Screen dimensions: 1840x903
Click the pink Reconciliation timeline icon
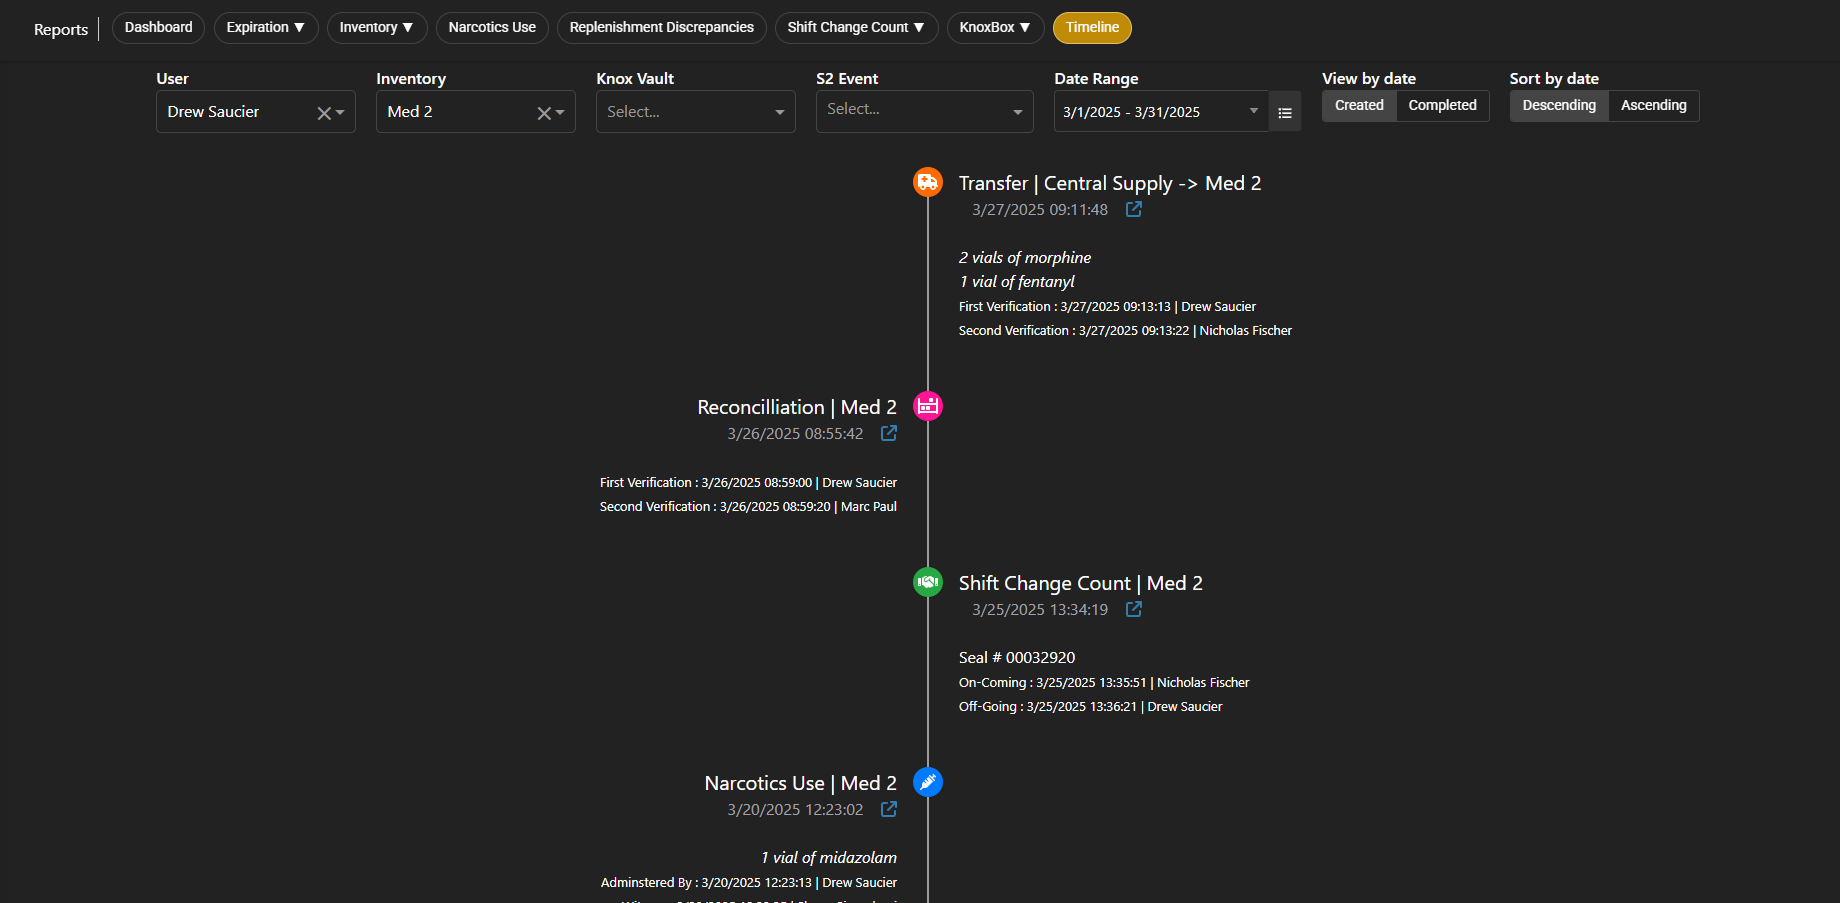click(x=928, y=406)
